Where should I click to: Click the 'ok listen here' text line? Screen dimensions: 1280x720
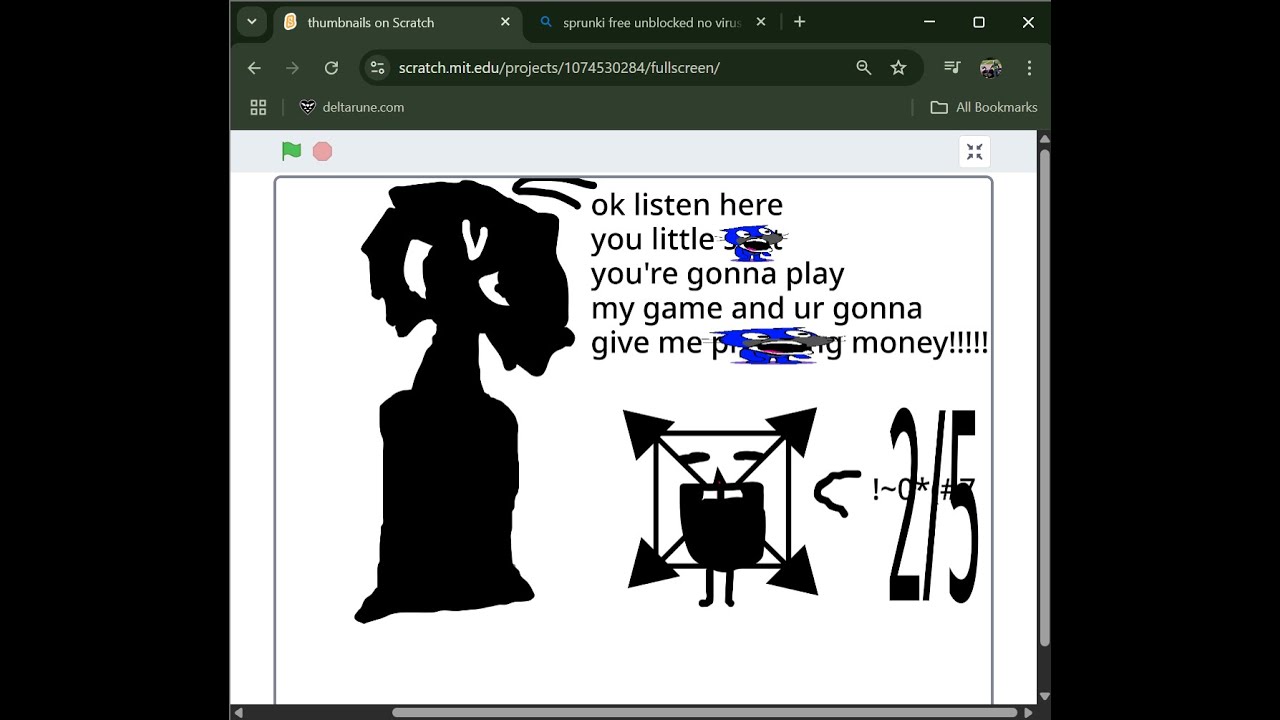tap(686, 204)
